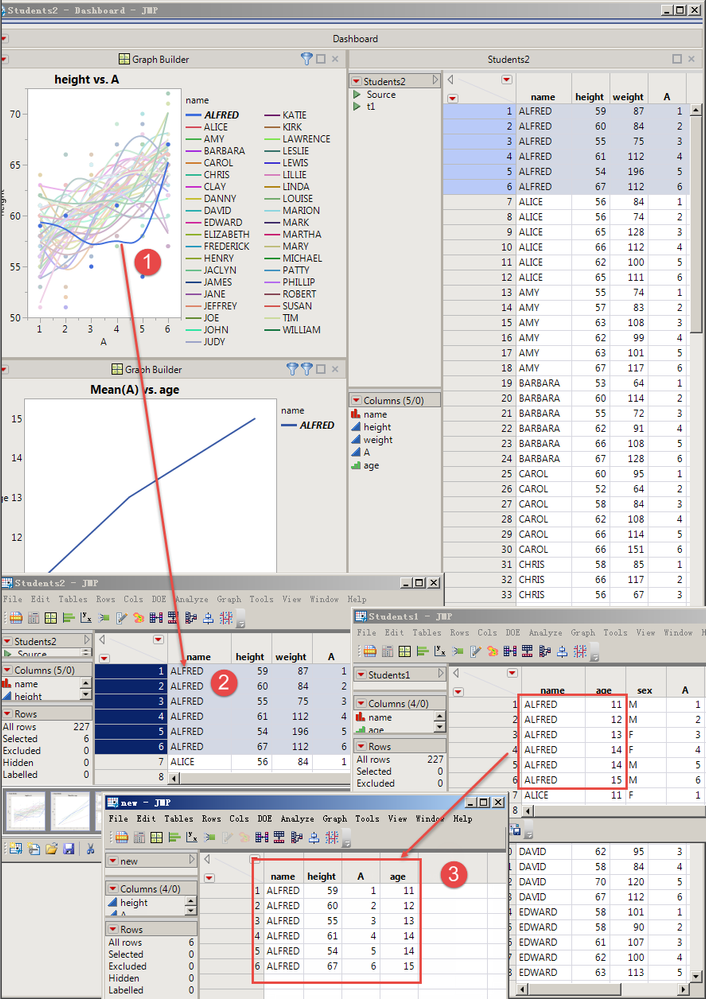The width and height of the screenshot is (706, 999).
Task: Click the first graph thumbnail at bottom left
Action: tap(25, 811)
